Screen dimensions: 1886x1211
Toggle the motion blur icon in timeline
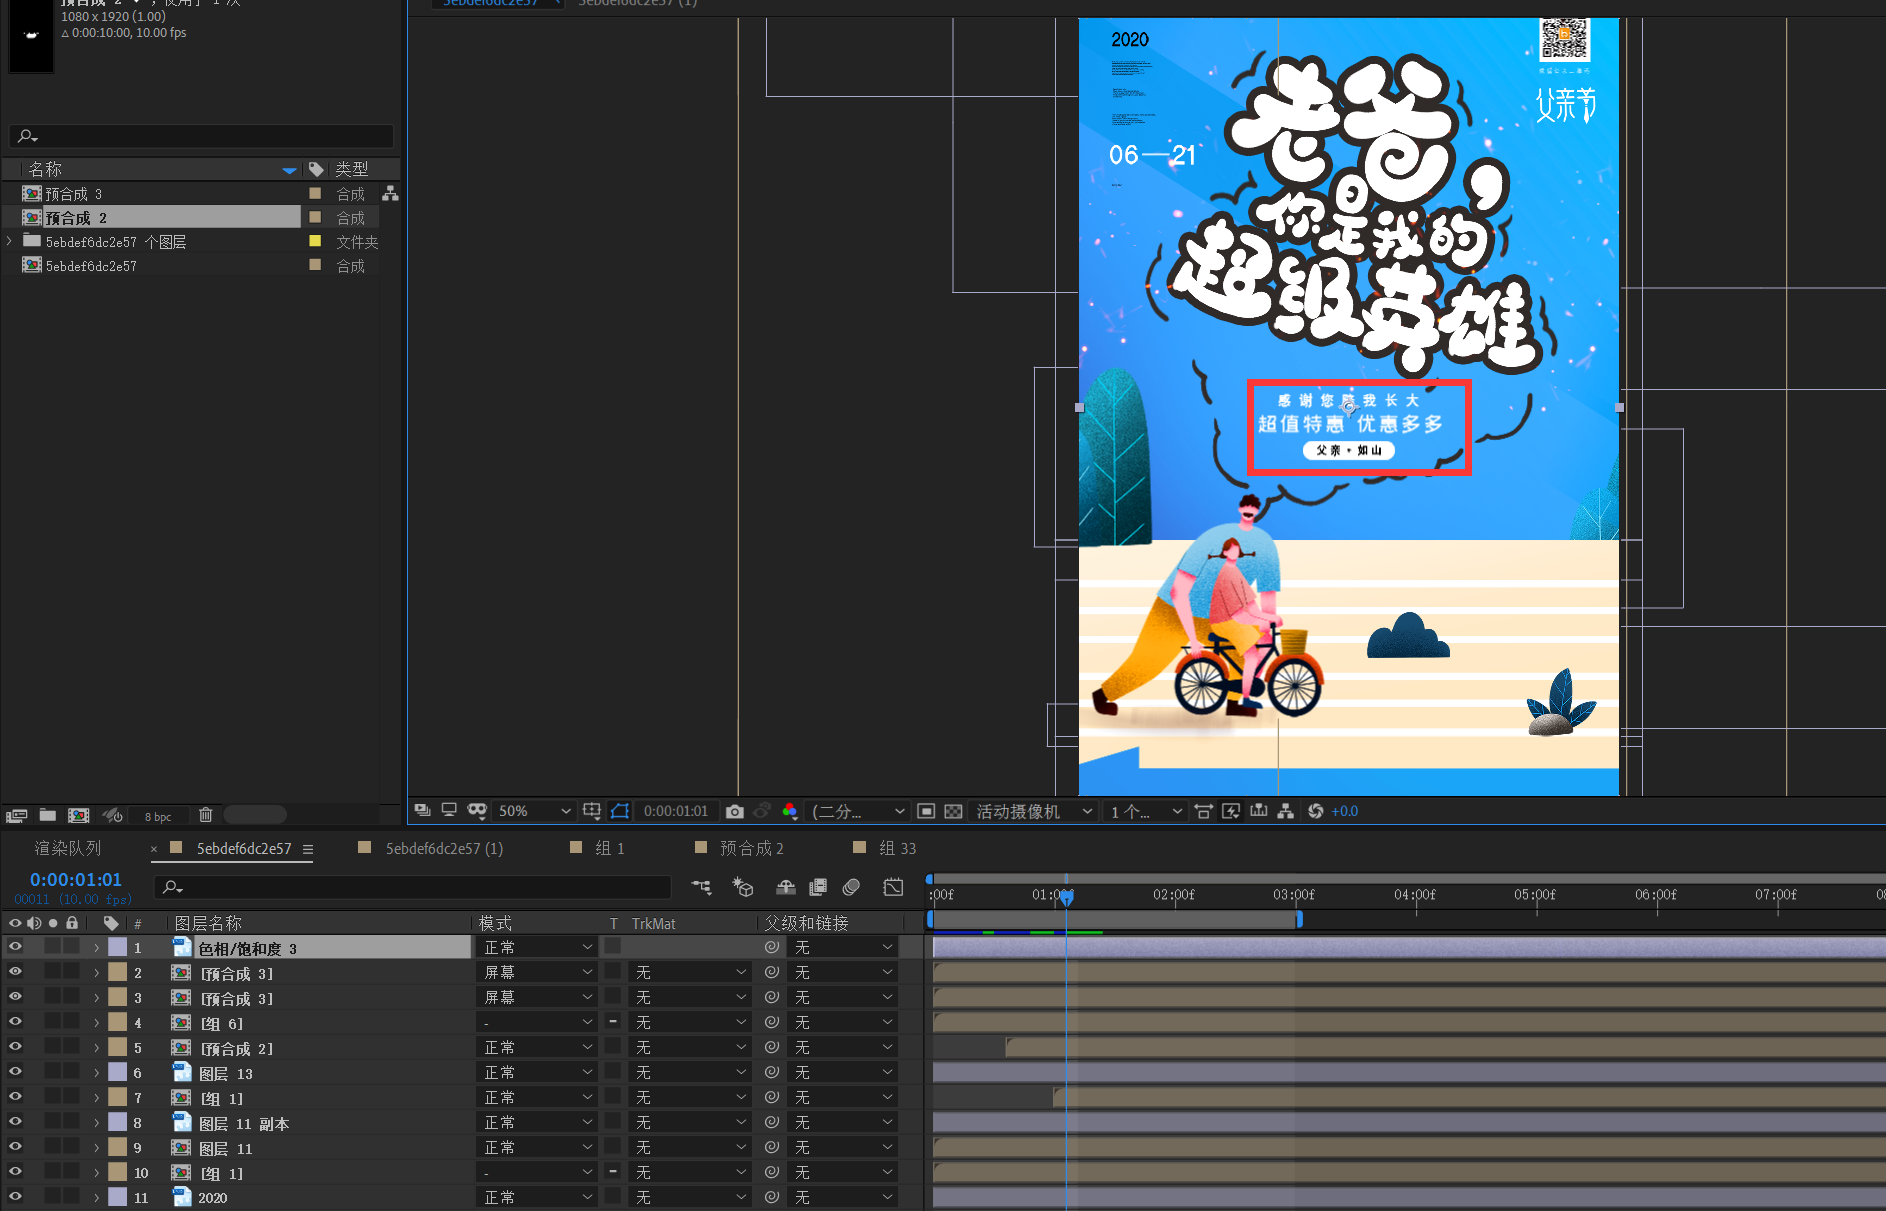(852, 887)
